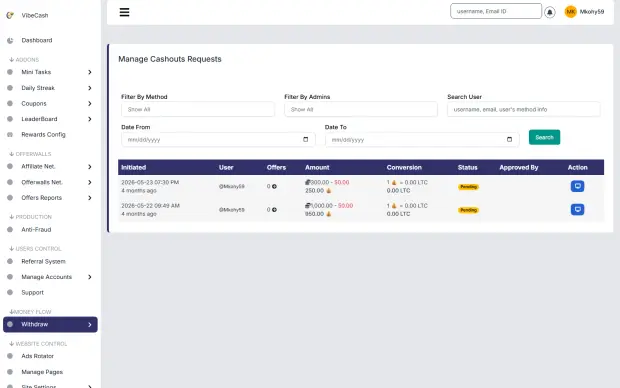
Task: Click the Manage Cashouts Requests heading
Action: pyautogui.click(x=170, y=59)
